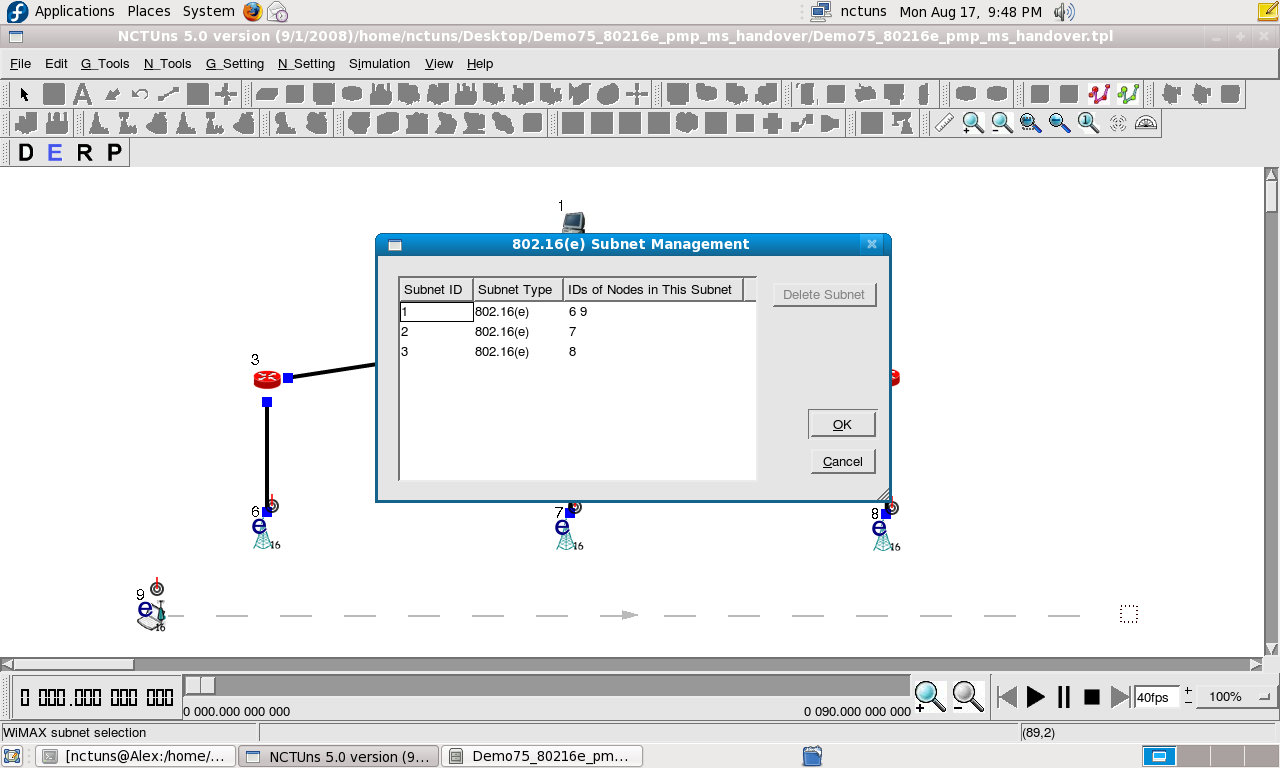Click host node 1 on canvas
The width and height of the screenshot is (1280, 768).
pyautogui.click(x=572, y=222)
